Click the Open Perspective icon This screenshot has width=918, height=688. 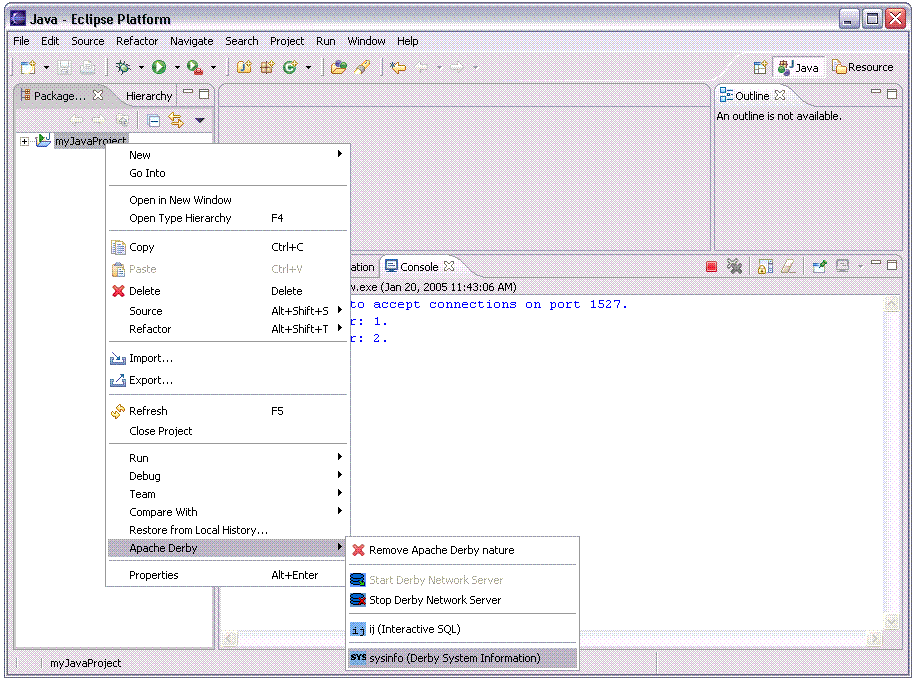(760, 67)
